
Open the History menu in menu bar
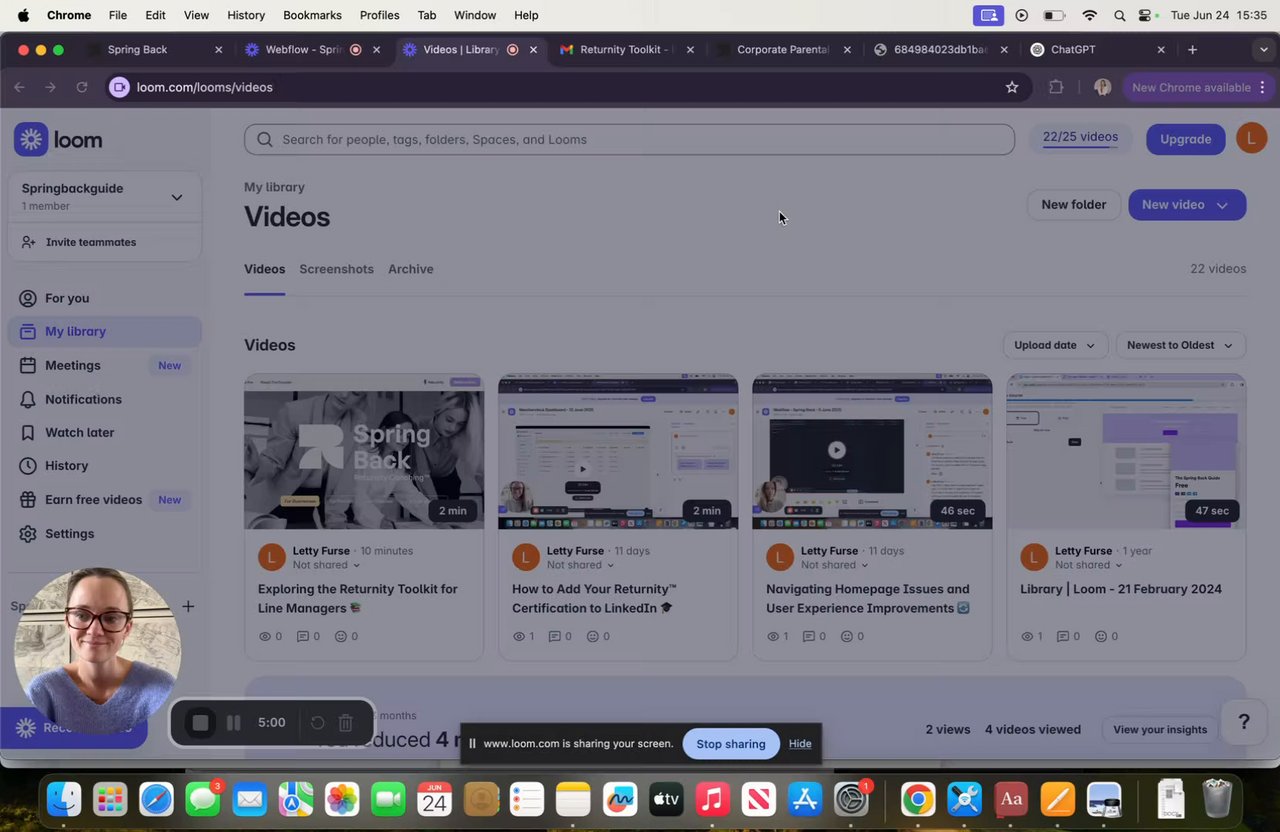pyautogui.click(x=246, y=15)
